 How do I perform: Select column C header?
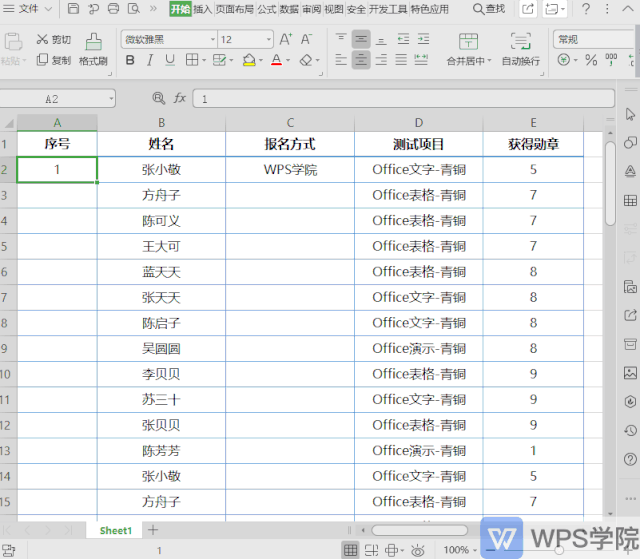[x=290, y=123]
